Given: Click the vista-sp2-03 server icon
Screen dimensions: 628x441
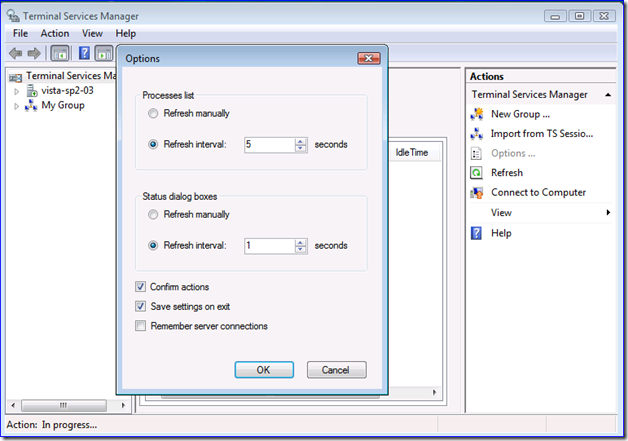Looking at the screenshot, I should pyautogui.click(x=32, y=91).
